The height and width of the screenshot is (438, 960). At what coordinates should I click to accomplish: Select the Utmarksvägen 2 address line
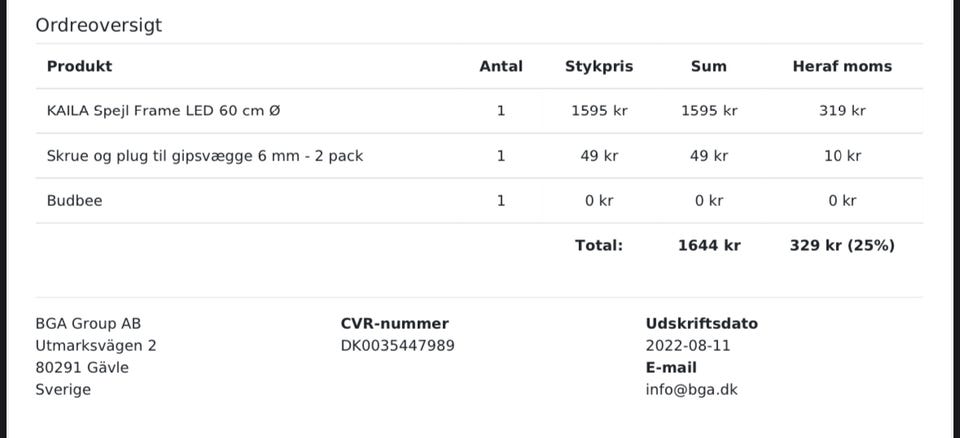click(95, 346)
